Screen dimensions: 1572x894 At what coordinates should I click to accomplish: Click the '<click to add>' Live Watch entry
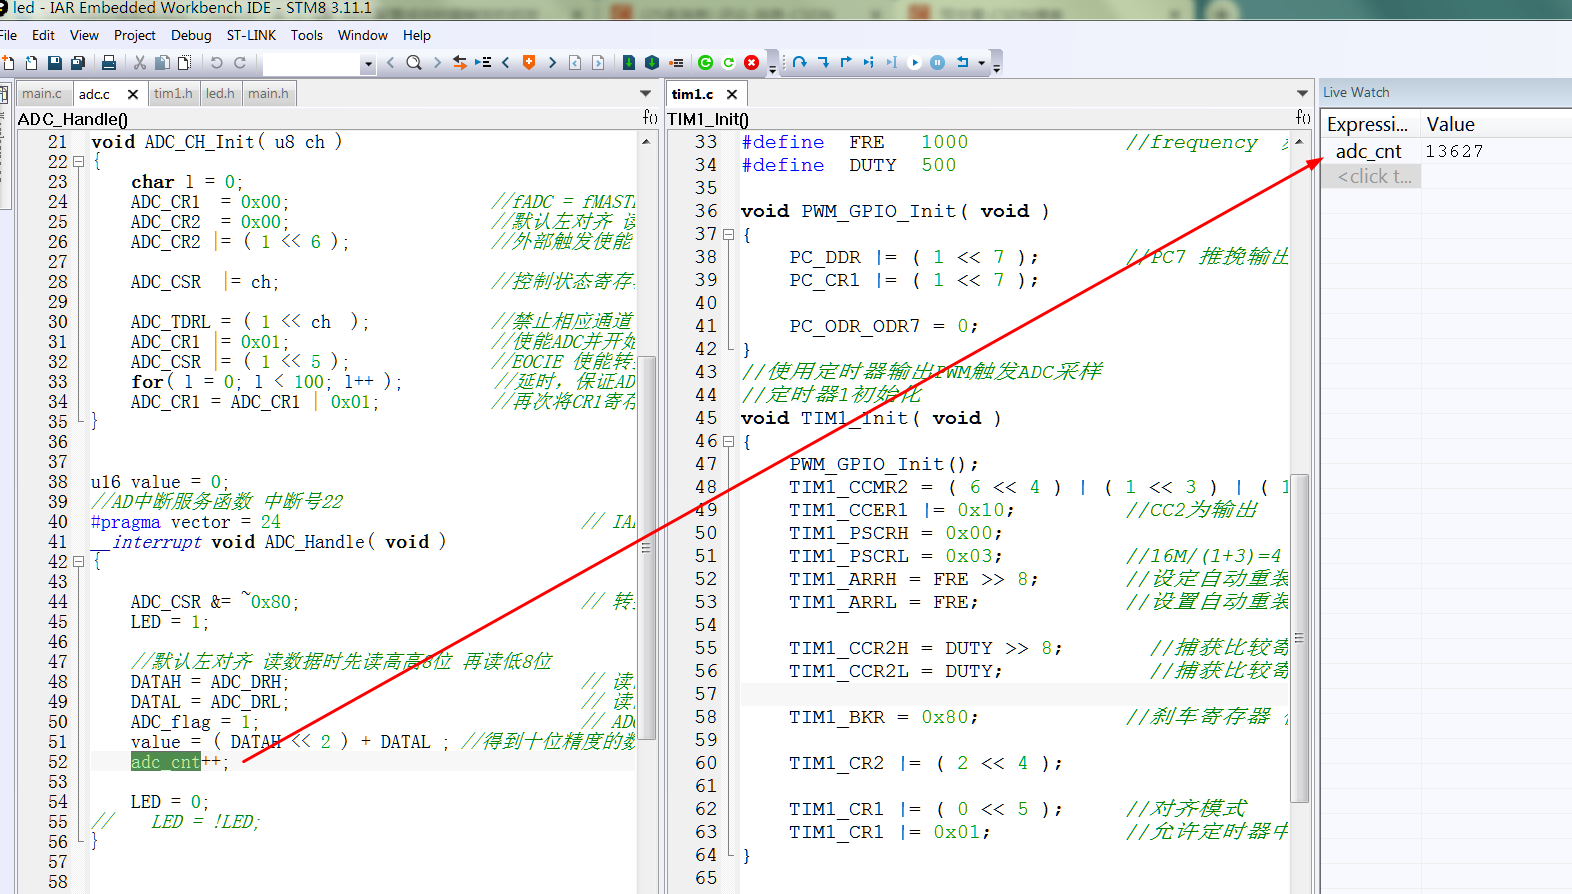1375,176
